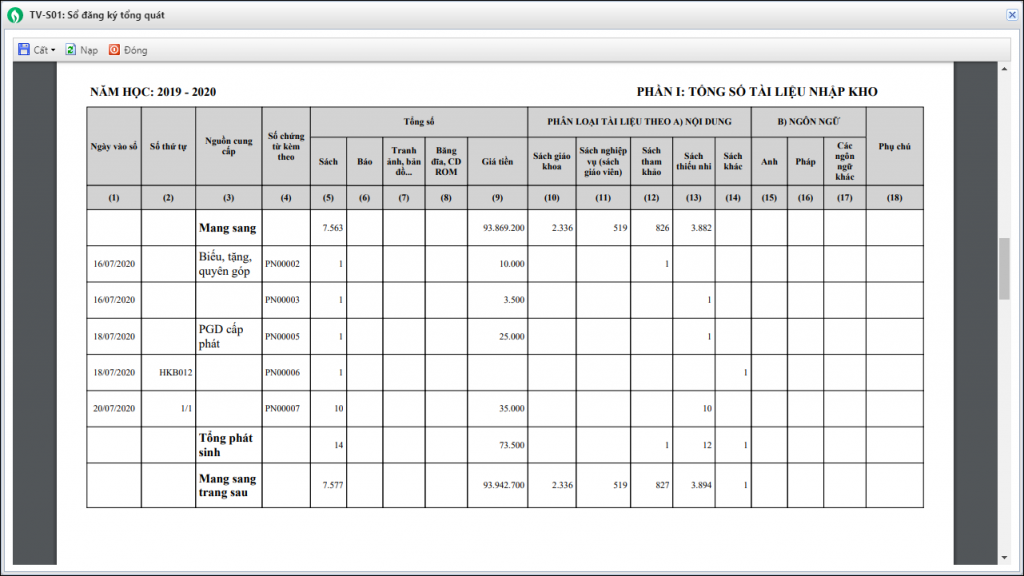Select the Đóng toolbar label
This screenshot has width=1024, height=576.
[135, 50]
